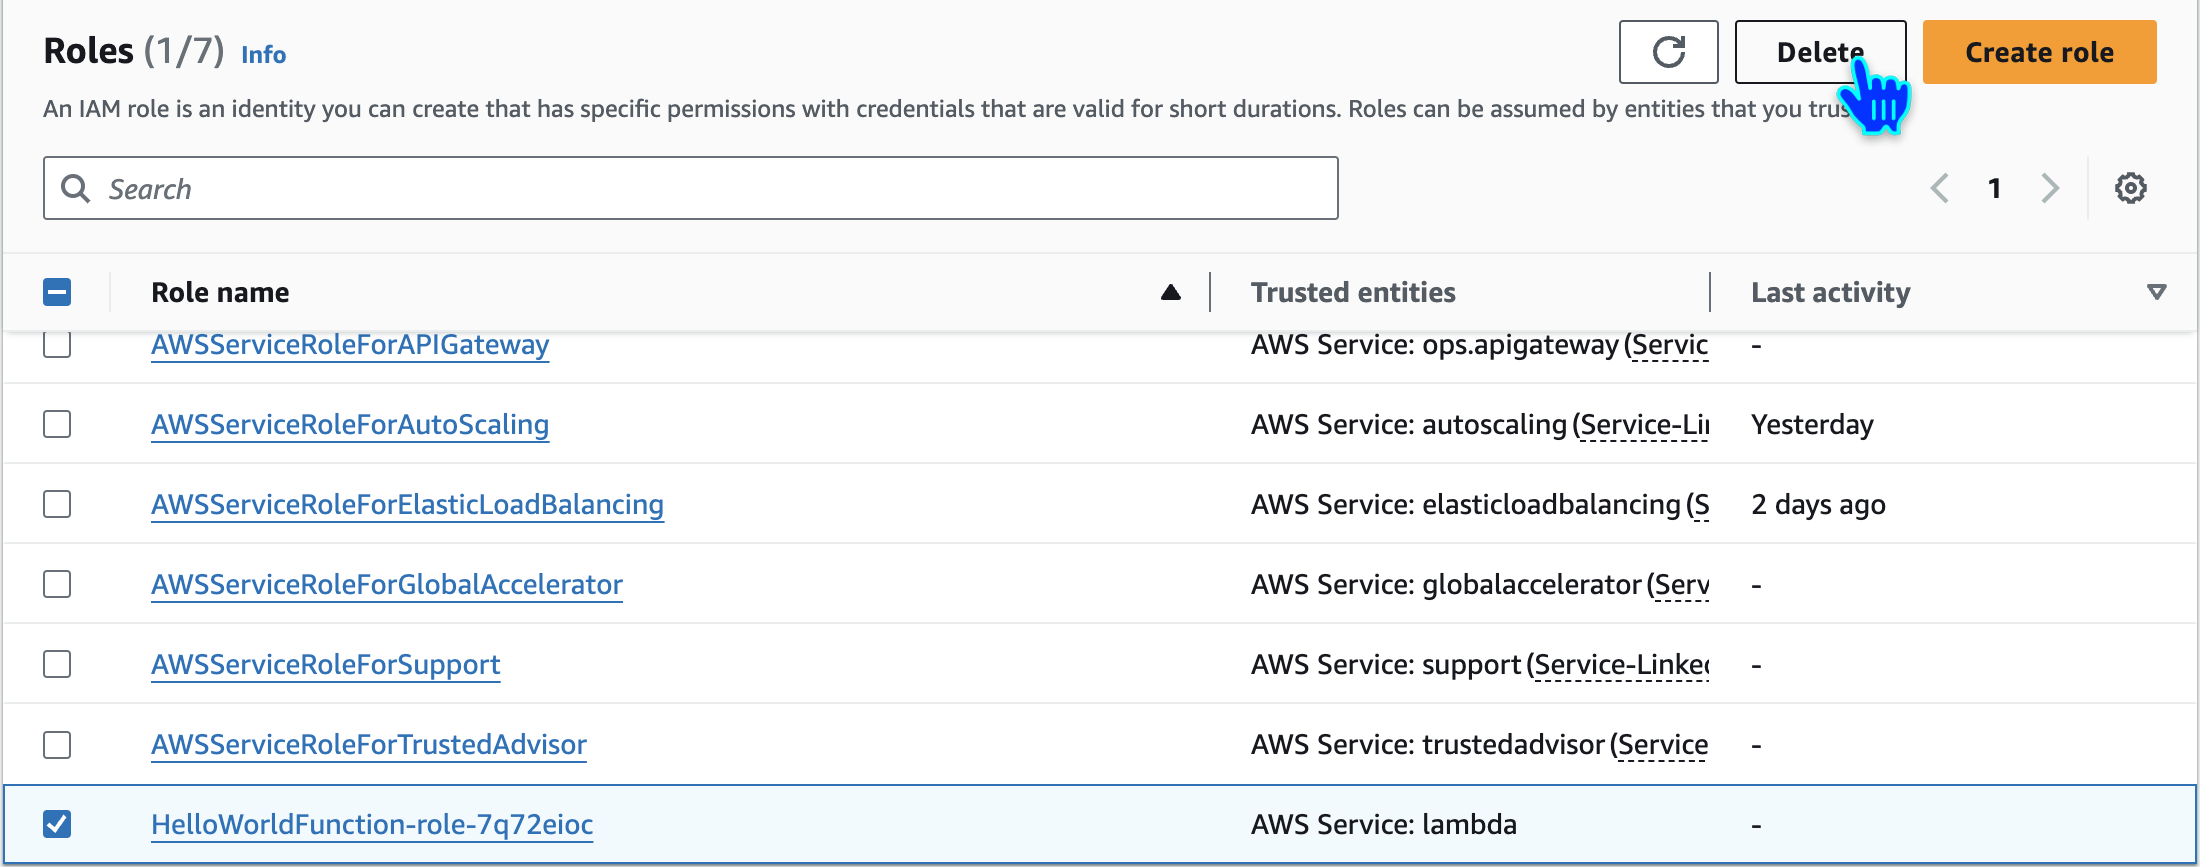This screenshot has width=2200, height=867.
Task: Go to previous page arrow
Action: pyautogui.click(x=1940, y=188)
